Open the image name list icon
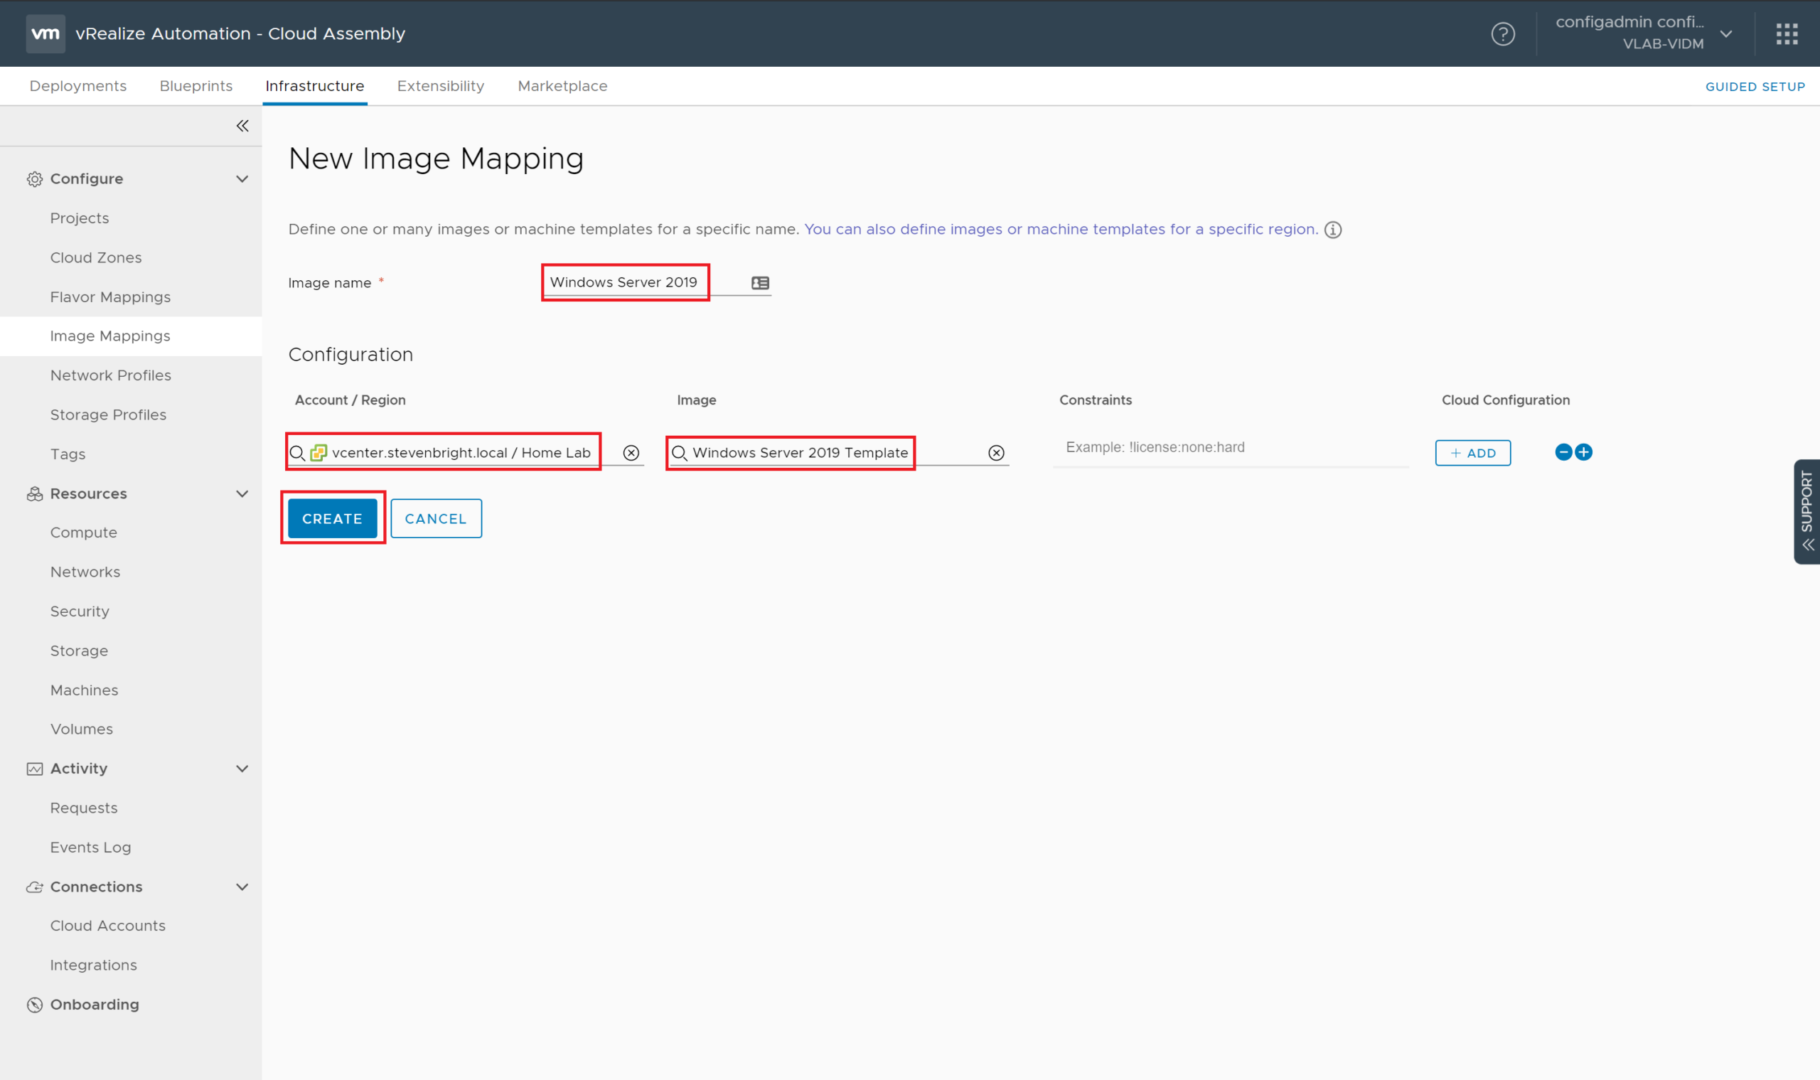This screenshot has height=1080, width=1820. point(760,283)
